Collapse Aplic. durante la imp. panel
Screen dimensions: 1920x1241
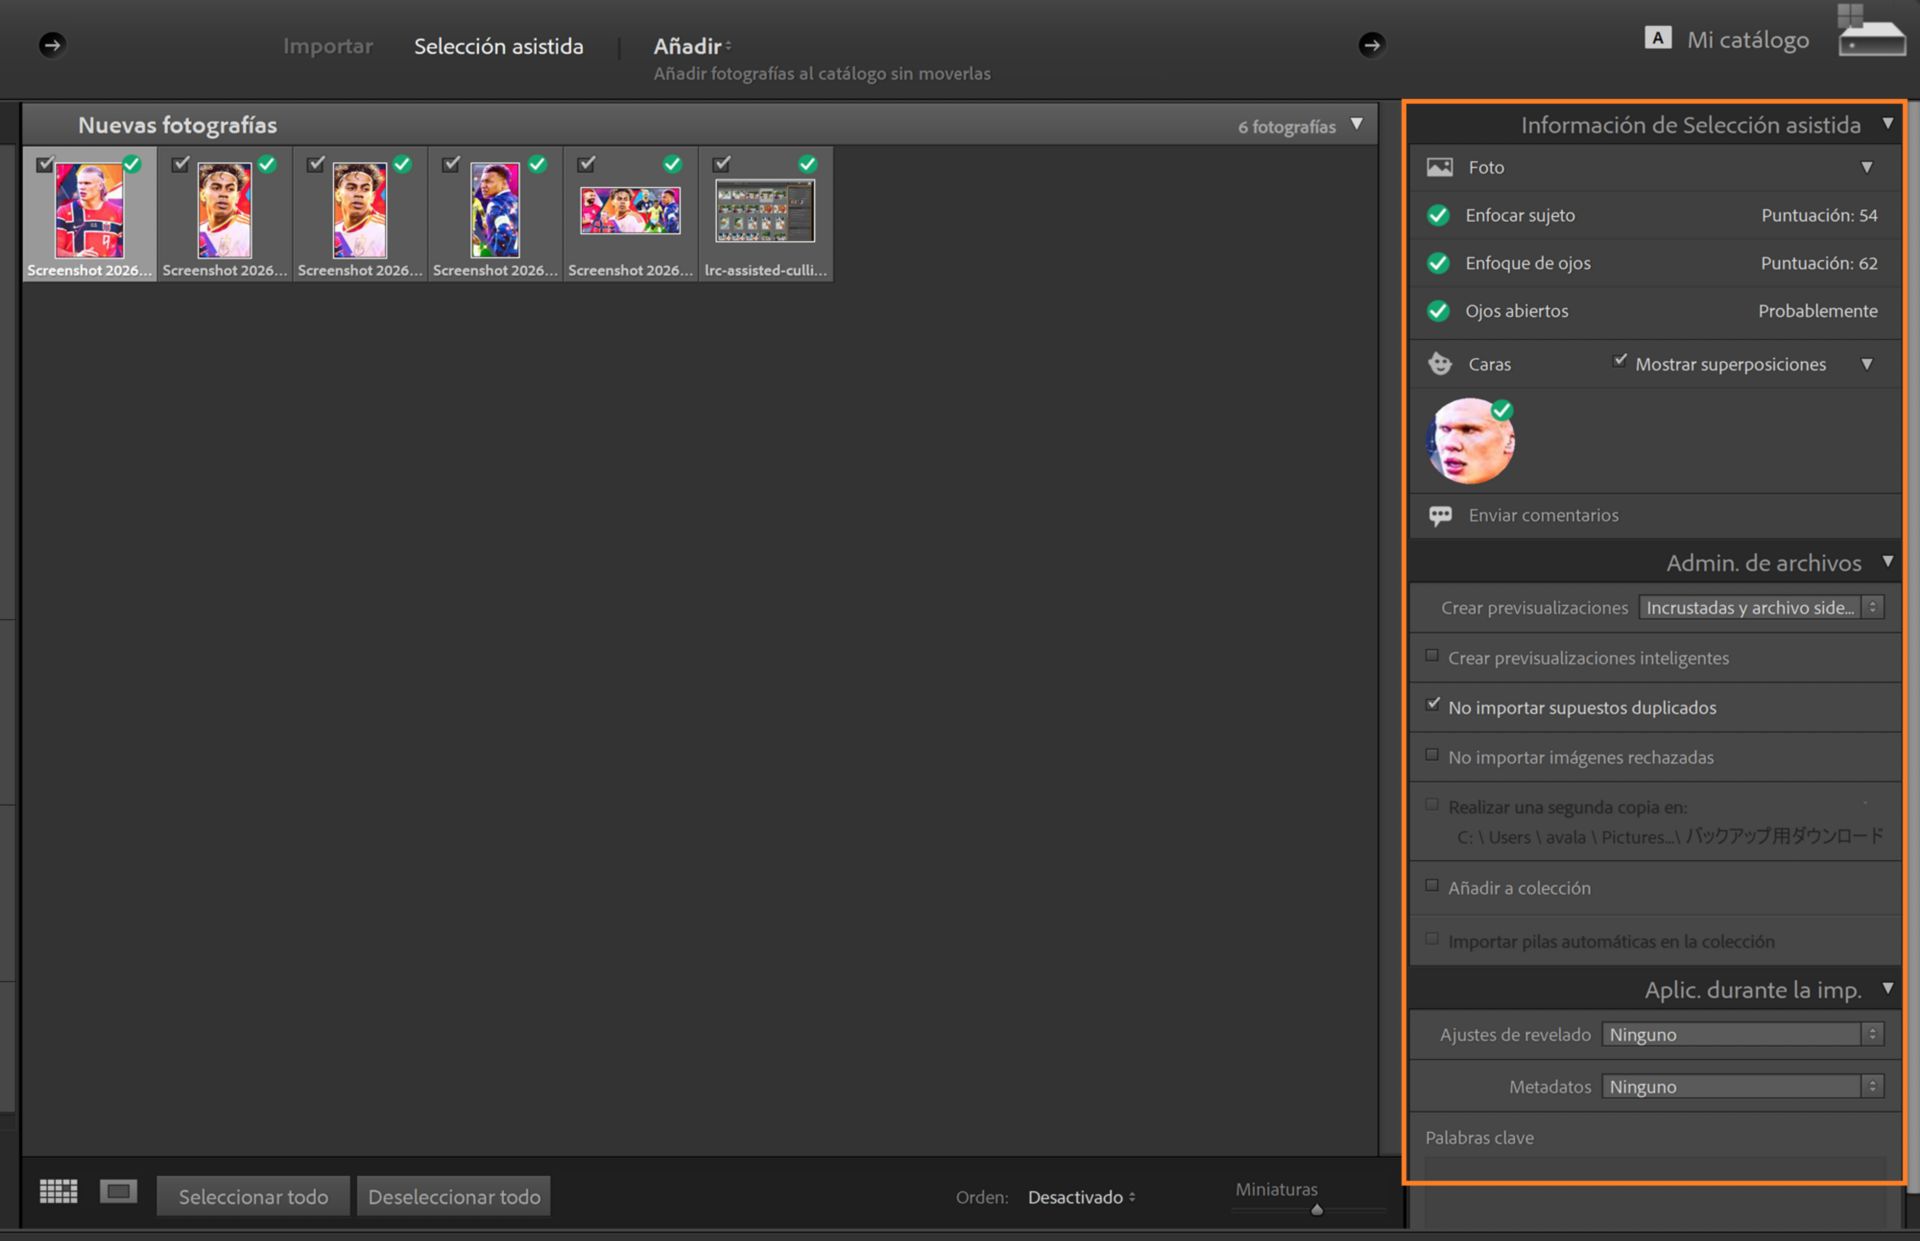(x=1887, y=989)
